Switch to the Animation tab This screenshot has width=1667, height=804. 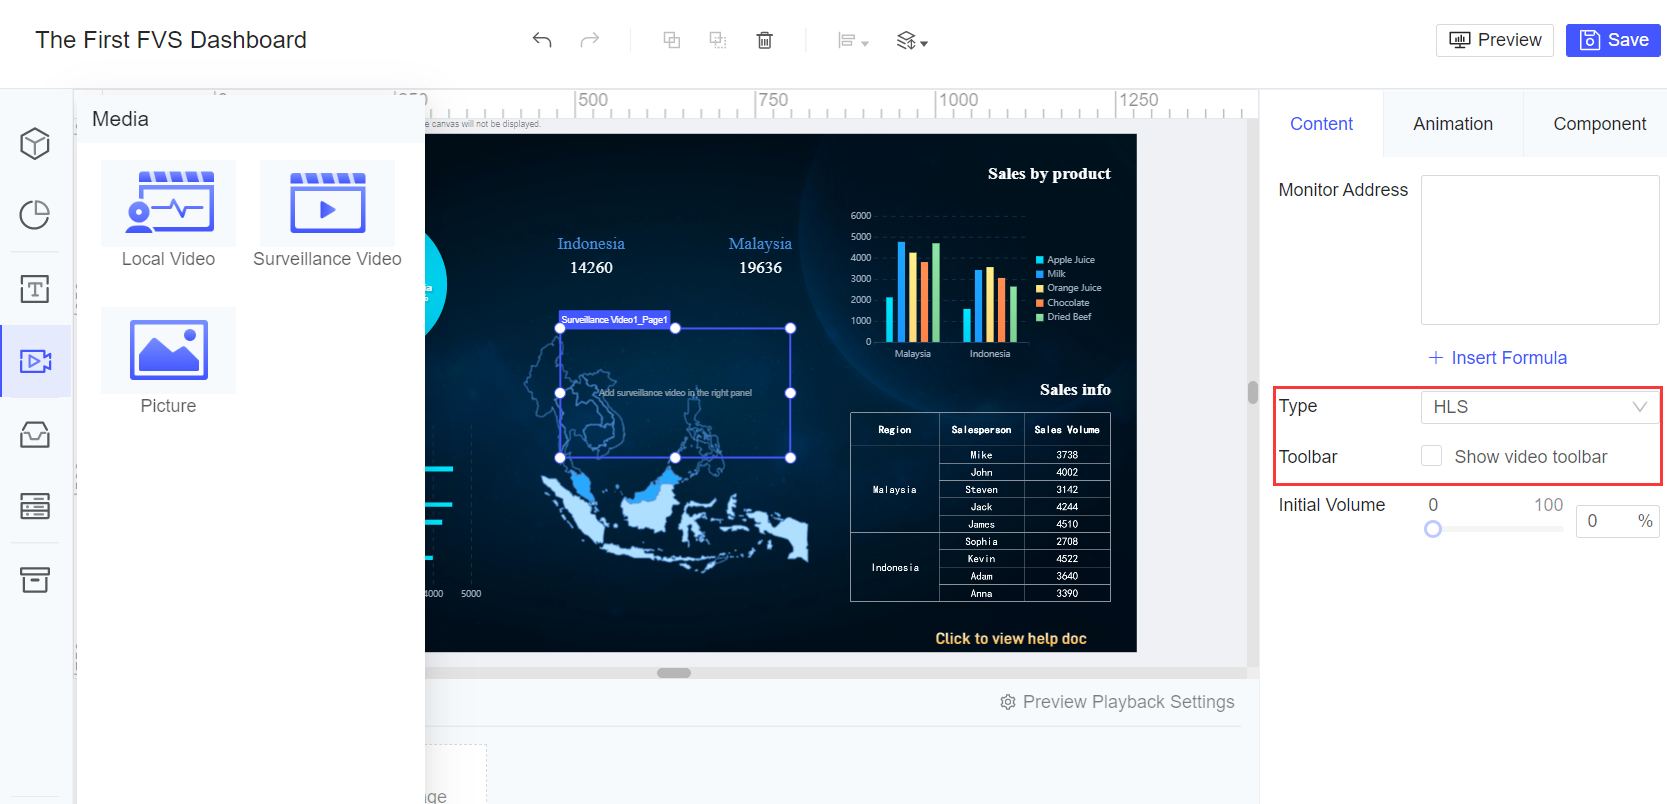[x=1453, y=124]
